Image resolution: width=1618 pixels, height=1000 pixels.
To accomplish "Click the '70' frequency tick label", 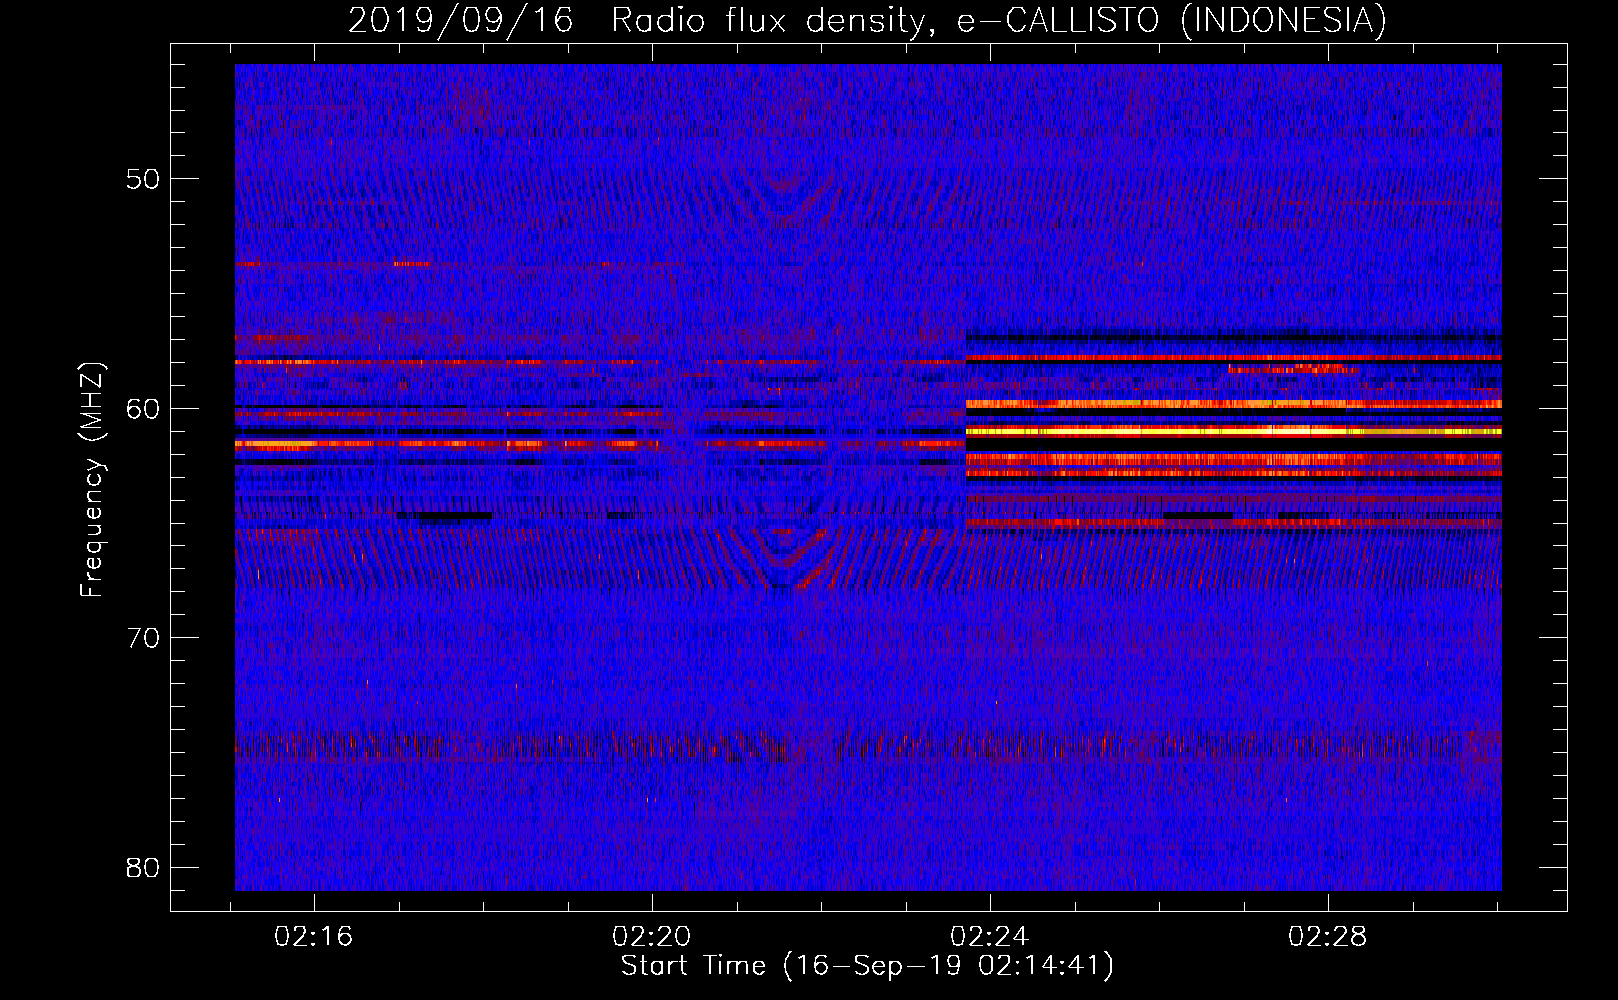I will [143, 638].
